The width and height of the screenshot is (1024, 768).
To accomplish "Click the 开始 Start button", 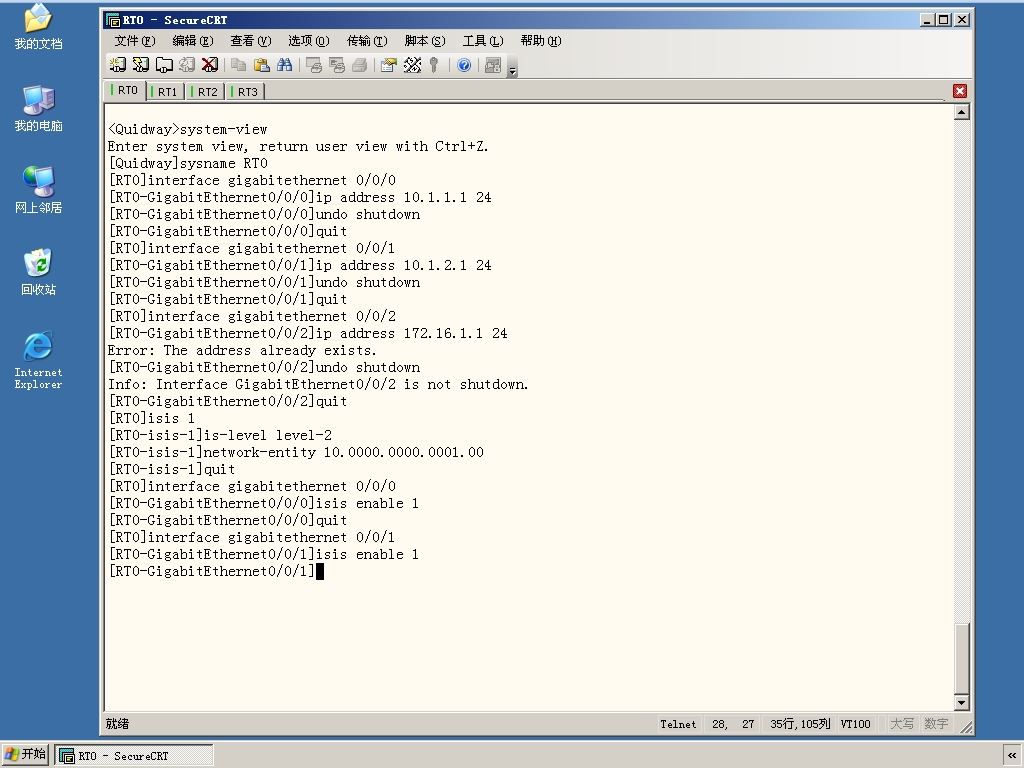I will click(25, 754).
